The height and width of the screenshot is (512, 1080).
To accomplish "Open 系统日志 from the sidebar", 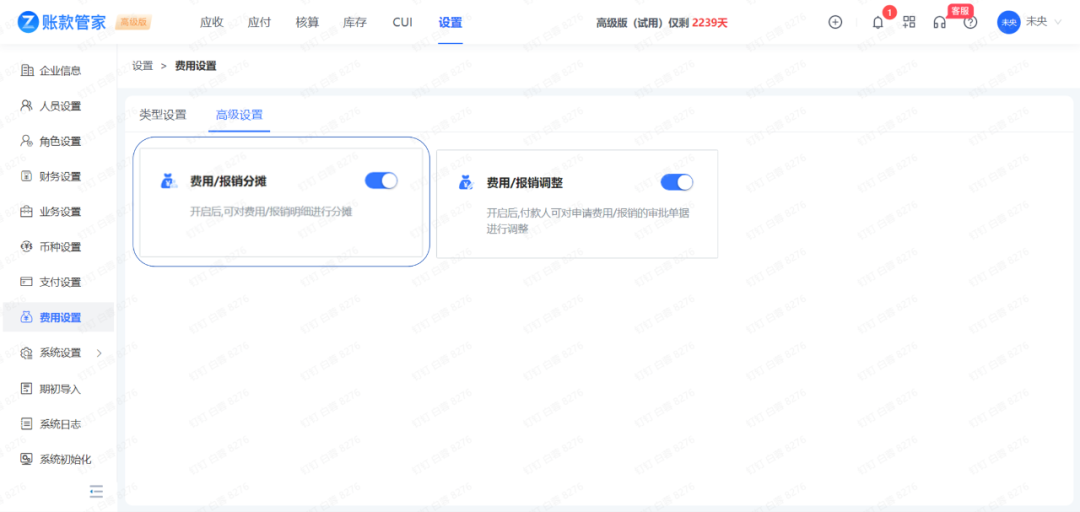I will tap(60, 424).
